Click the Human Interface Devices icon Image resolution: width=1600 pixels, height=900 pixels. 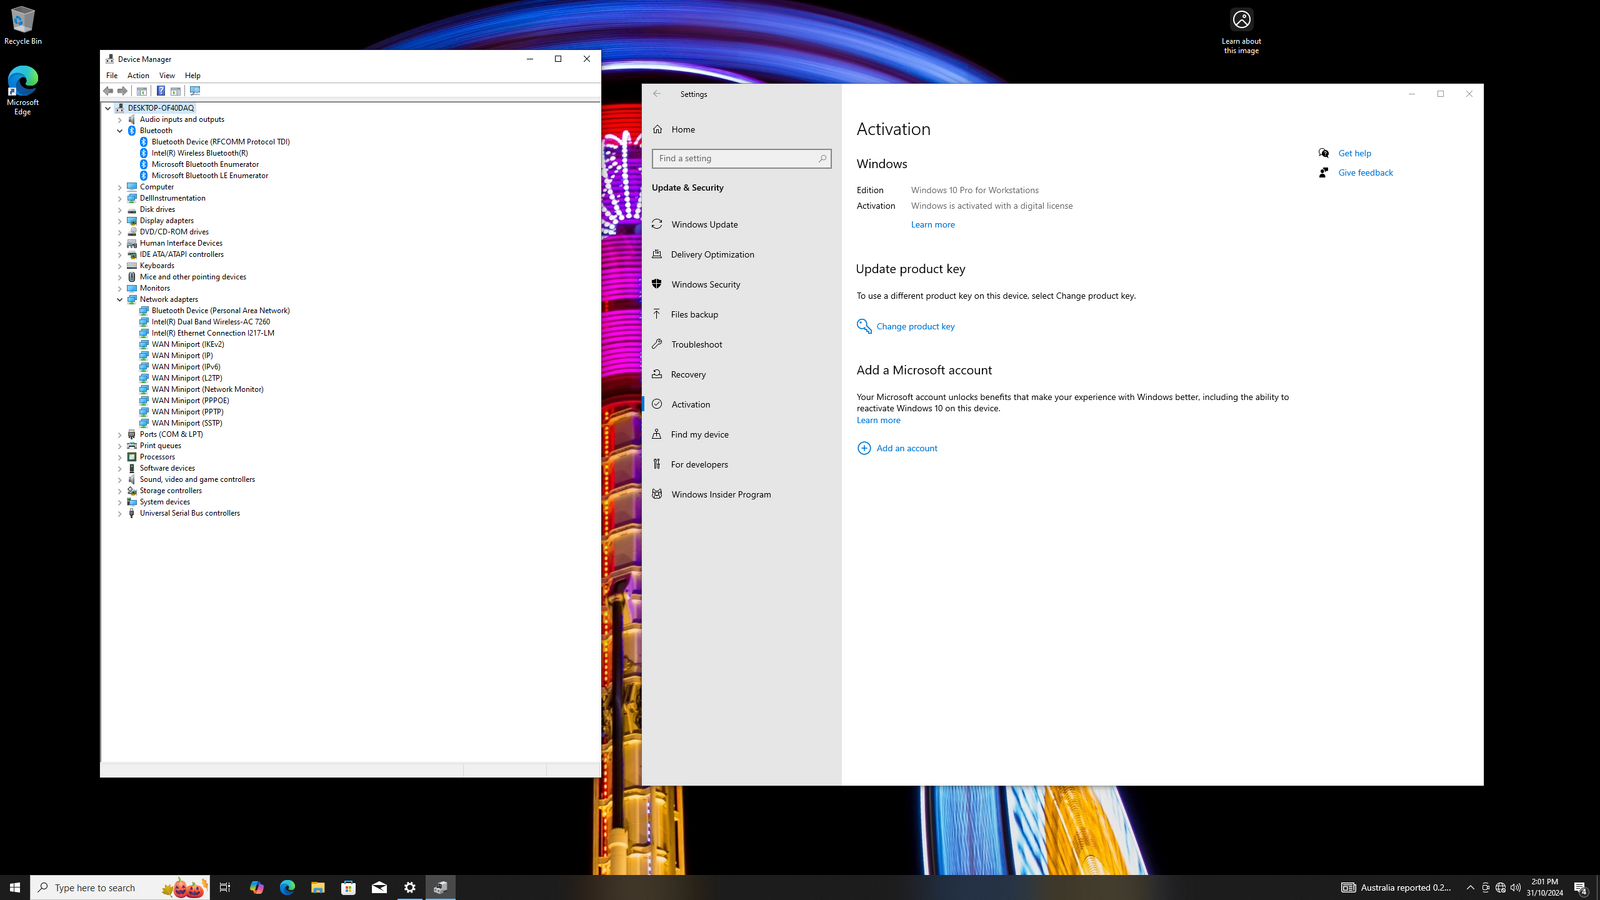pyautogui.click(x=132, y=243)
